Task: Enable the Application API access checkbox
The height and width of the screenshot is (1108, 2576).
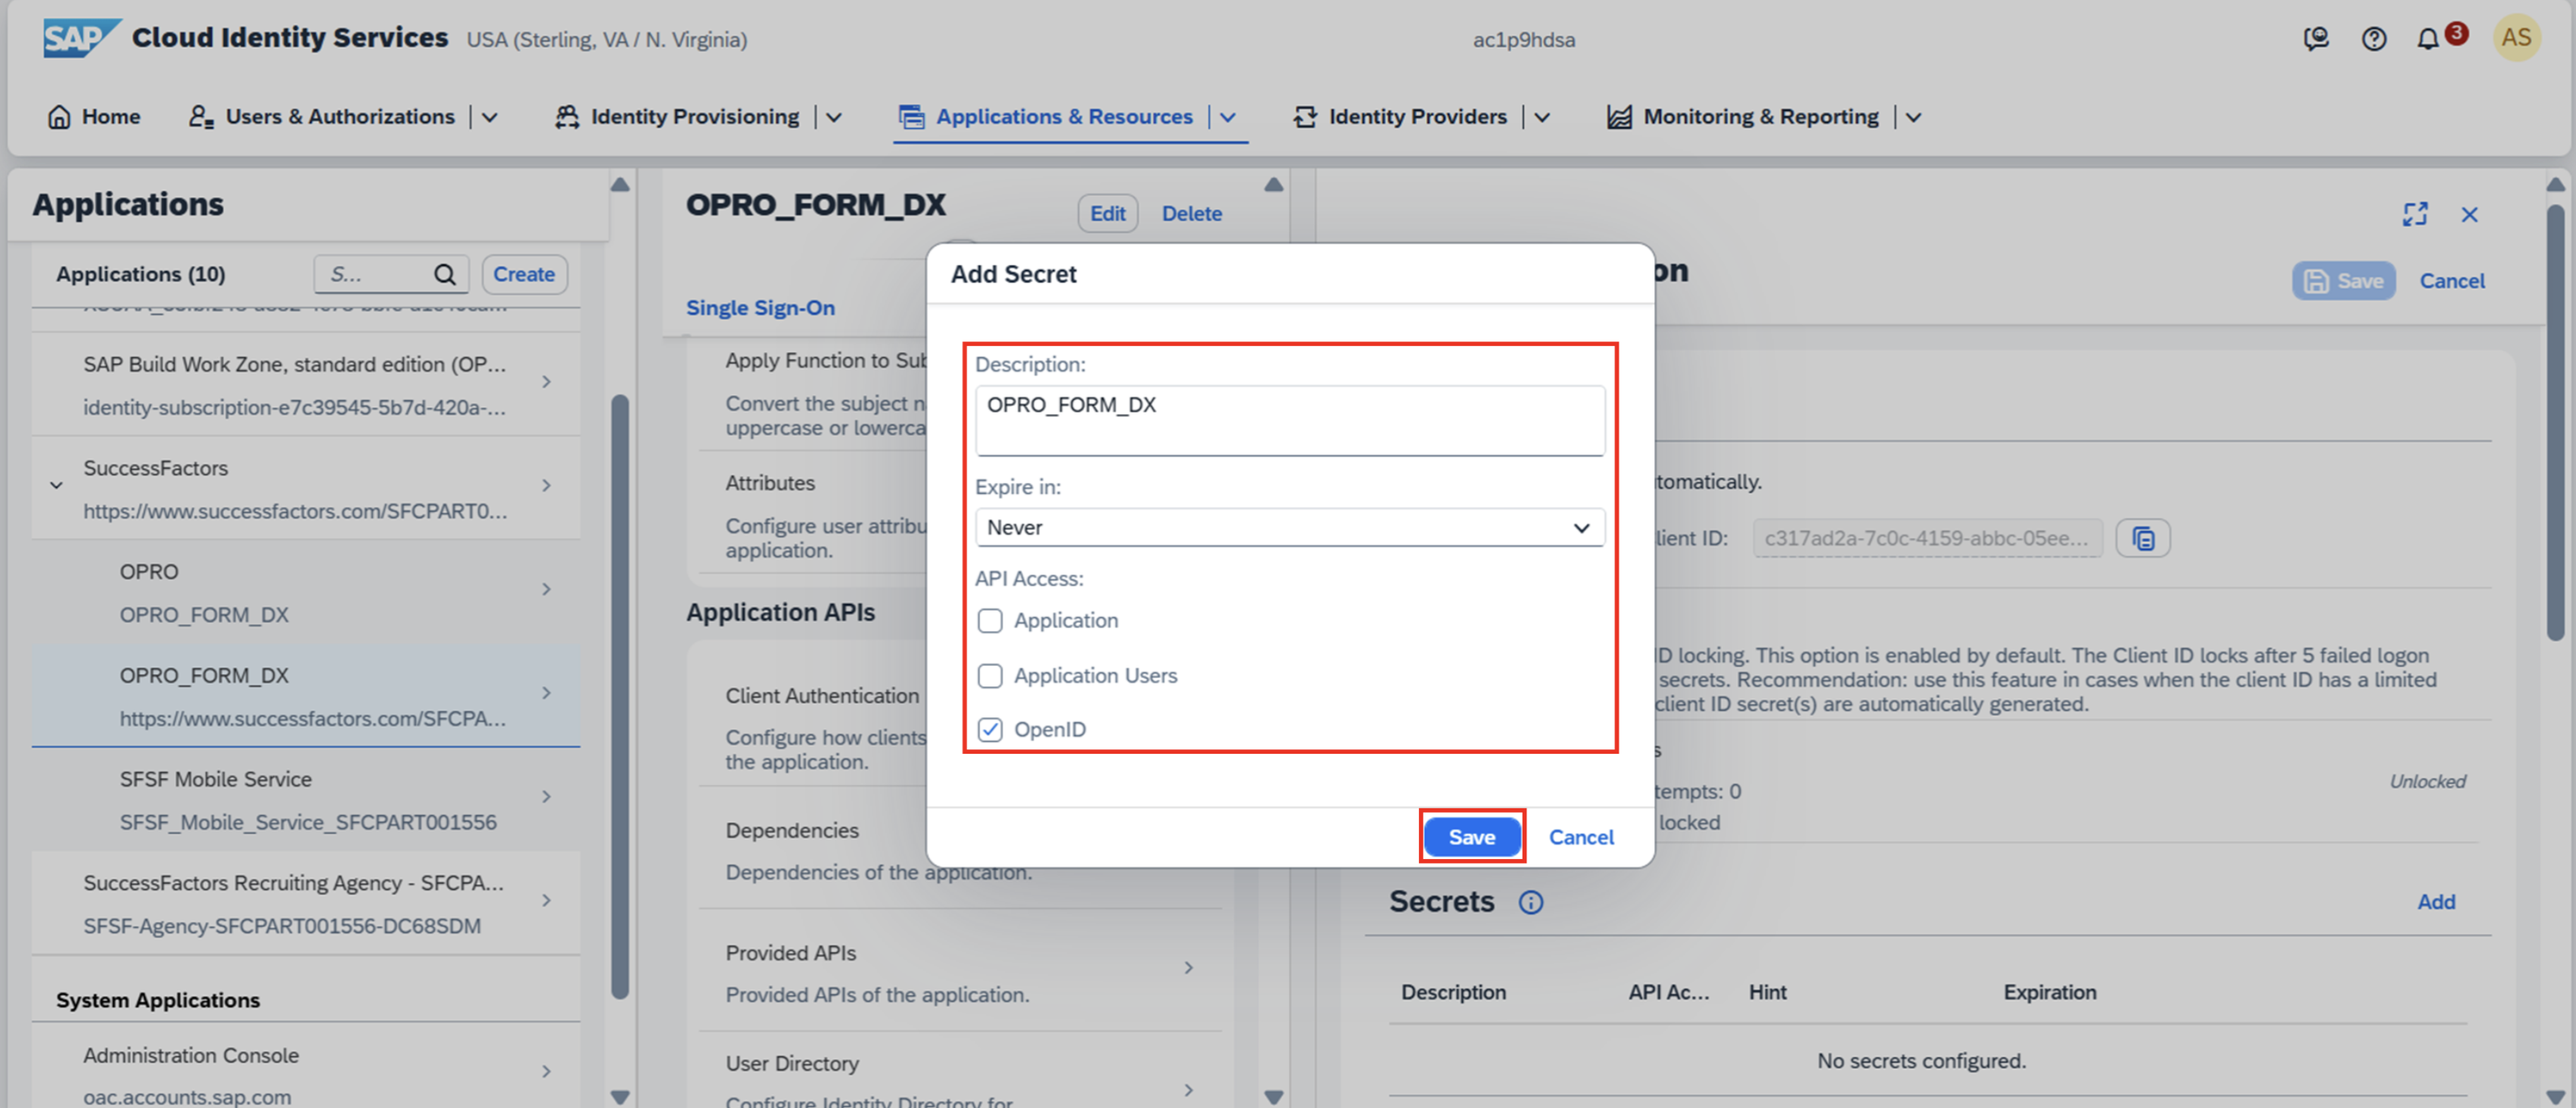Action: 990,621
